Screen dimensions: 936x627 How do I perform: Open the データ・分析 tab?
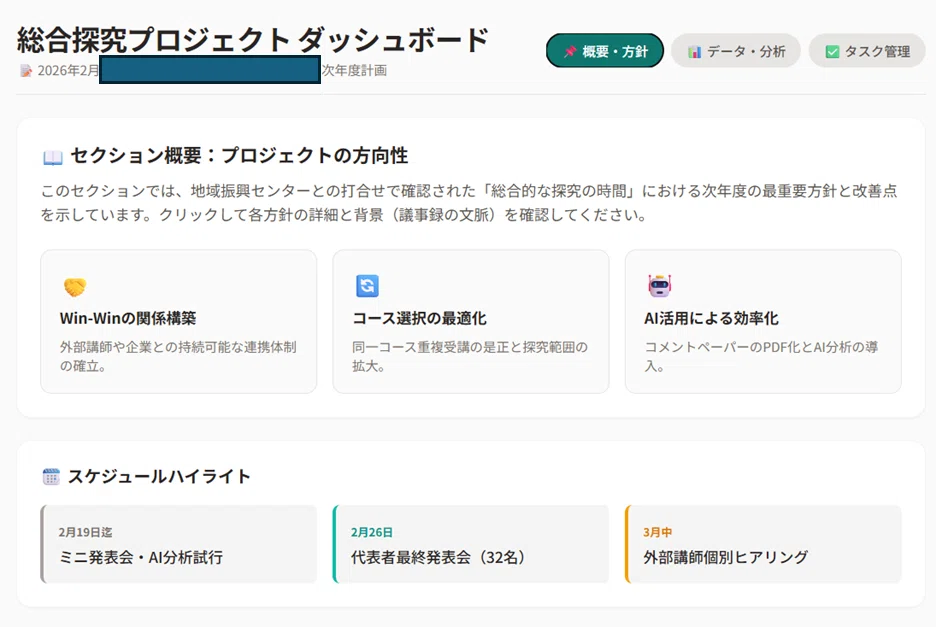pos(736,51)
